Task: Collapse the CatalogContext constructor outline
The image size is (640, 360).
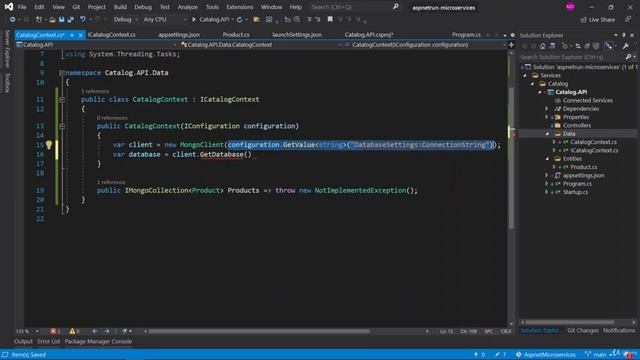Action: [62, 126]
